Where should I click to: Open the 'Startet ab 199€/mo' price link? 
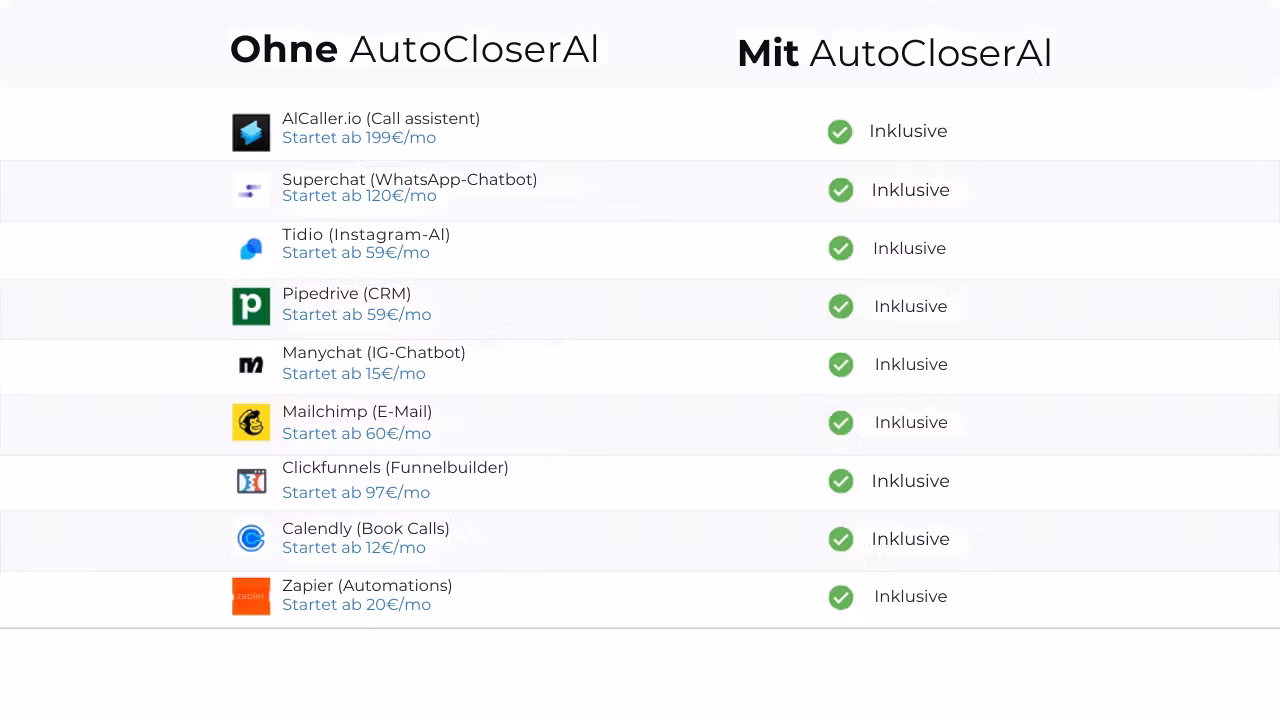359,138
